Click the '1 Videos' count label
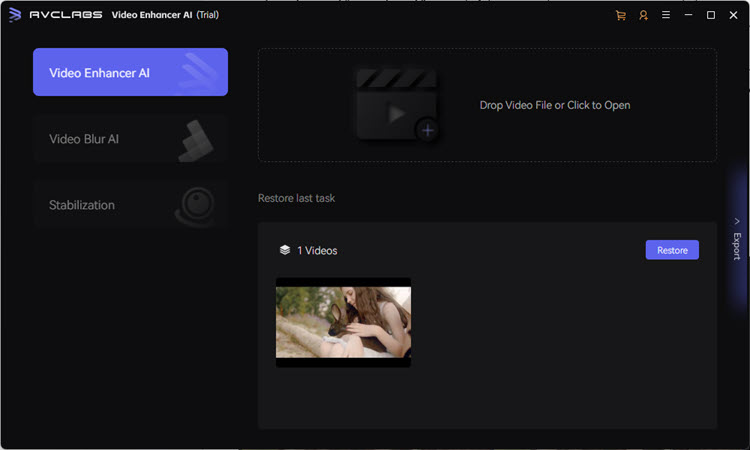 [x=317, y=251]
